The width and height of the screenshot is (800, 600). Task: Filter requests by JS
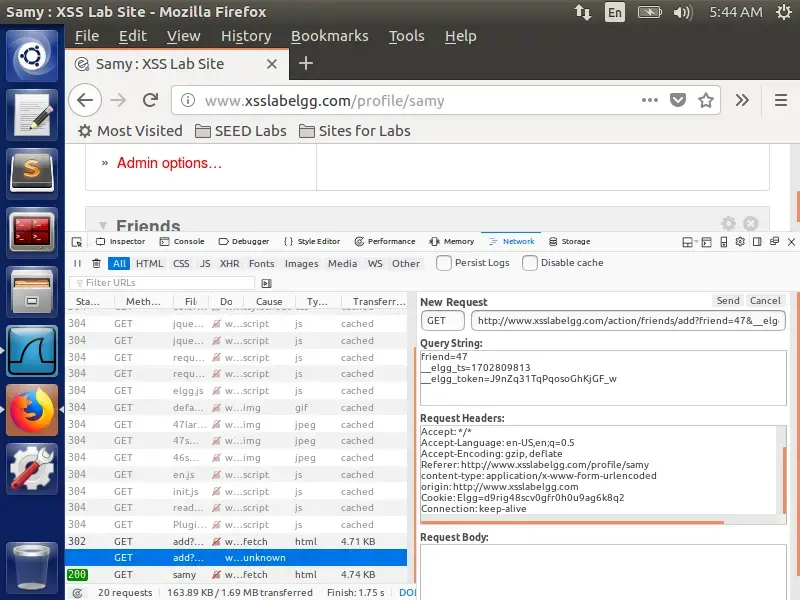(x=205, y=263)
